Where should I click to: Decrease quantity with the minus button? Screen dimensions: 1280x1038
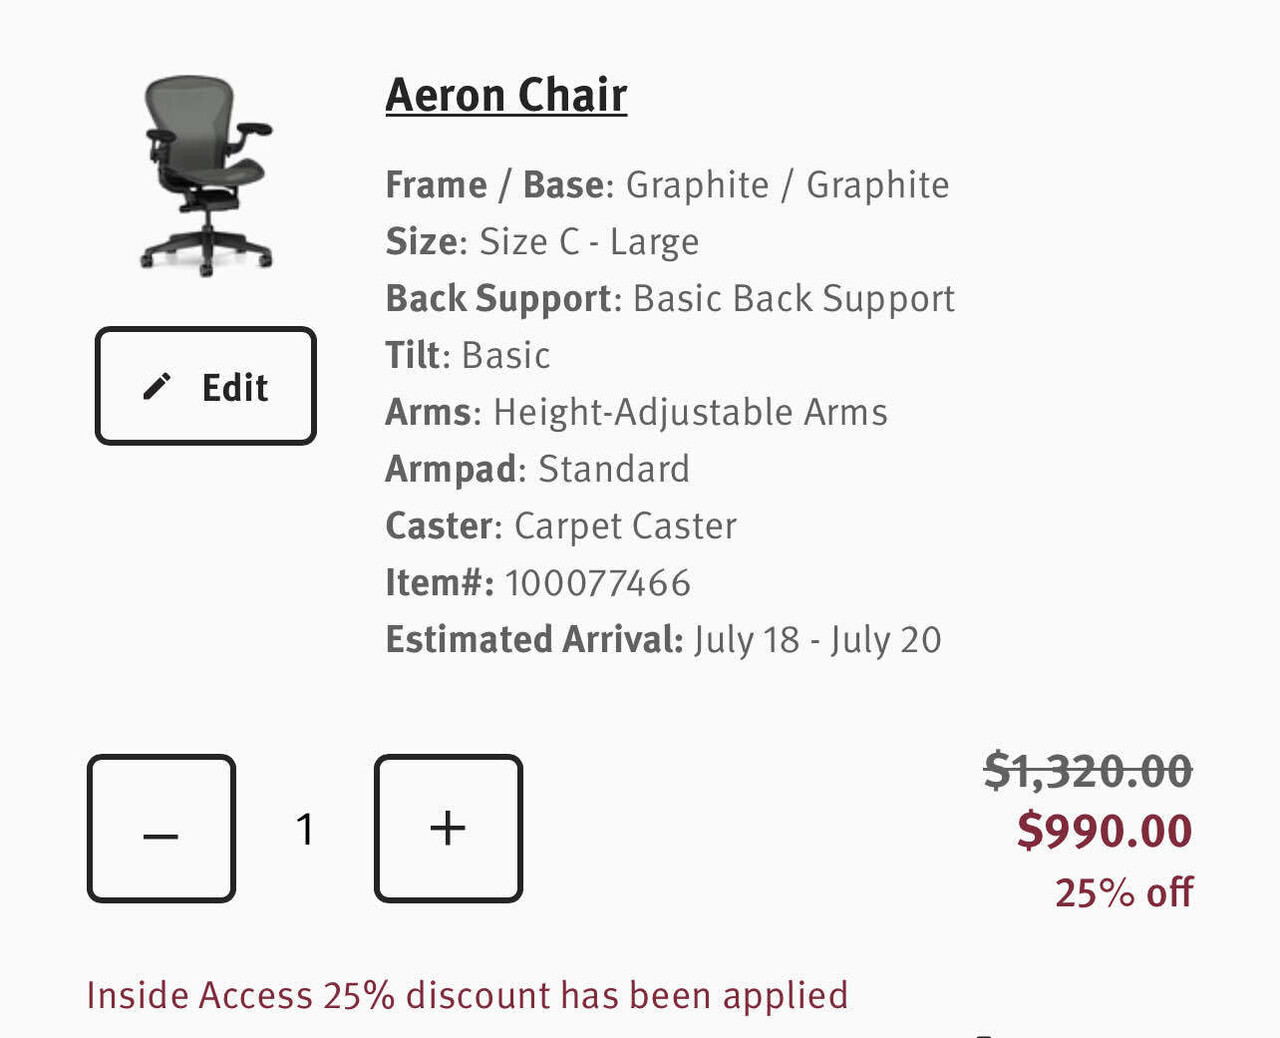(x=161, y=829)
